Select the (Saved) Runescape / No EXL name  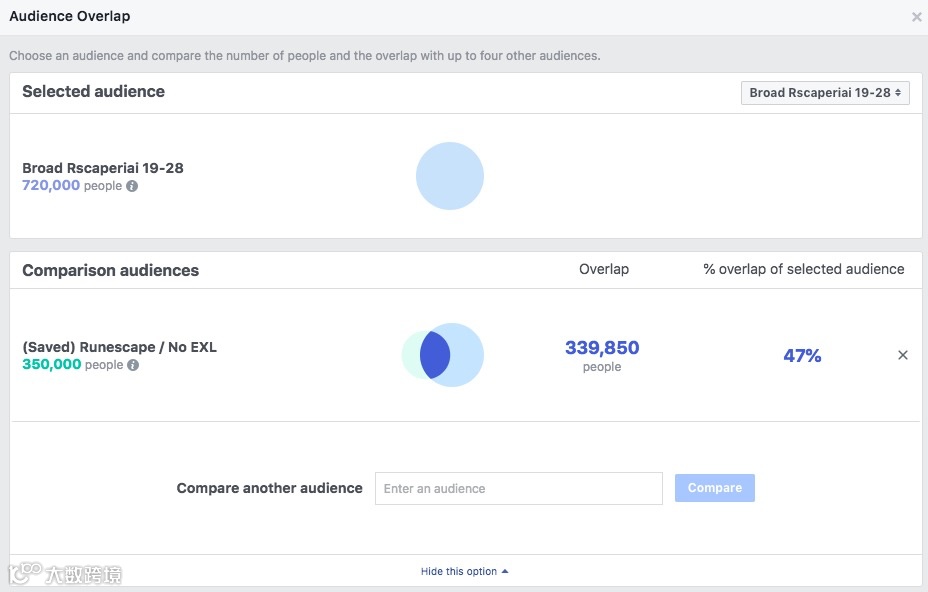point(119,347)
